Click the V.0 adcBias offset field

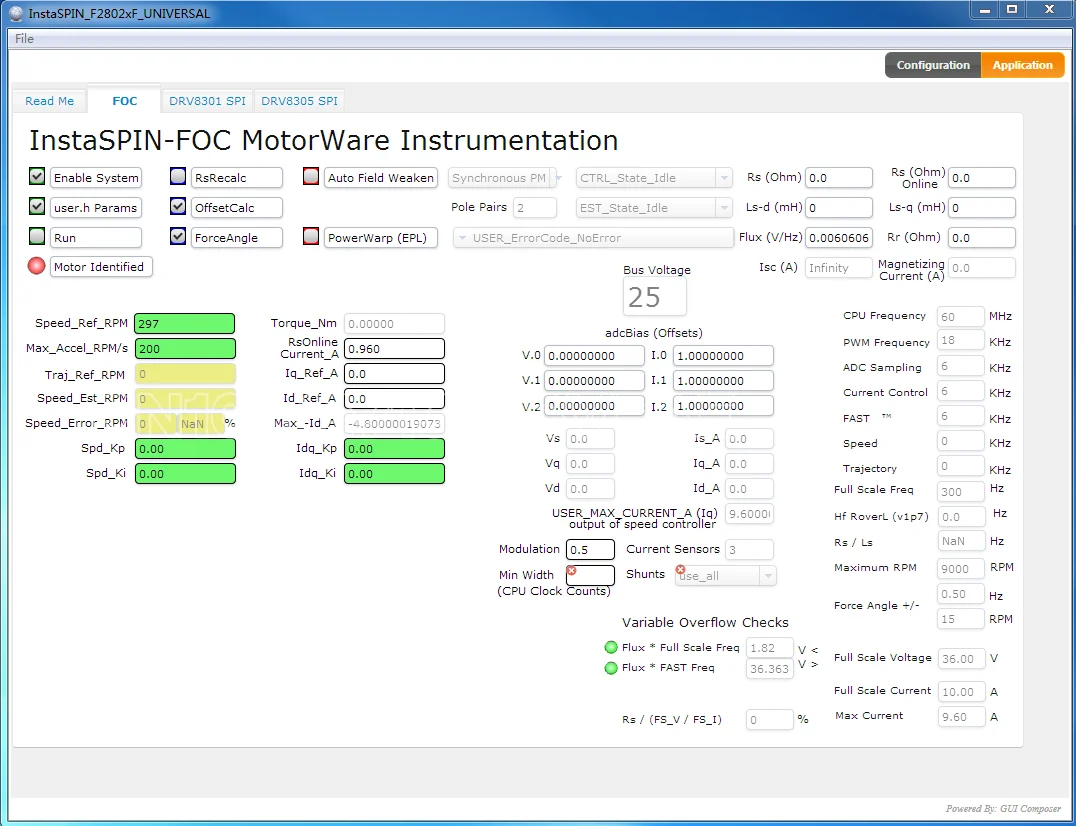point(594,355)
